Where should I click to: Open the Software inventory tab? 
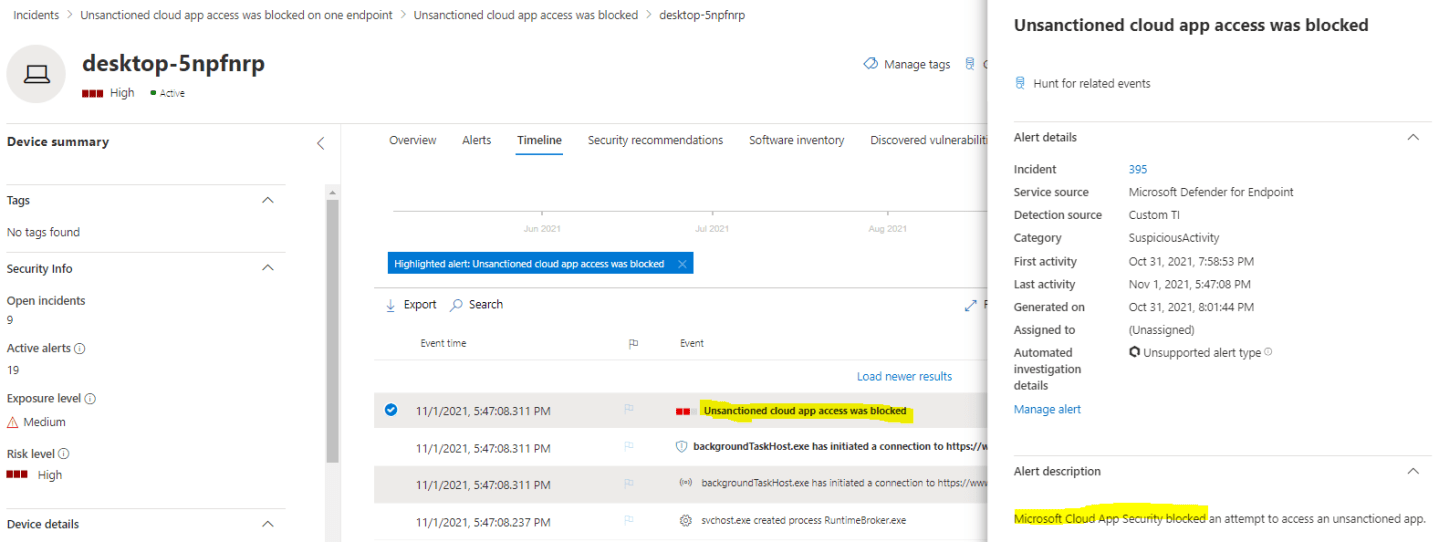point(796,140)
